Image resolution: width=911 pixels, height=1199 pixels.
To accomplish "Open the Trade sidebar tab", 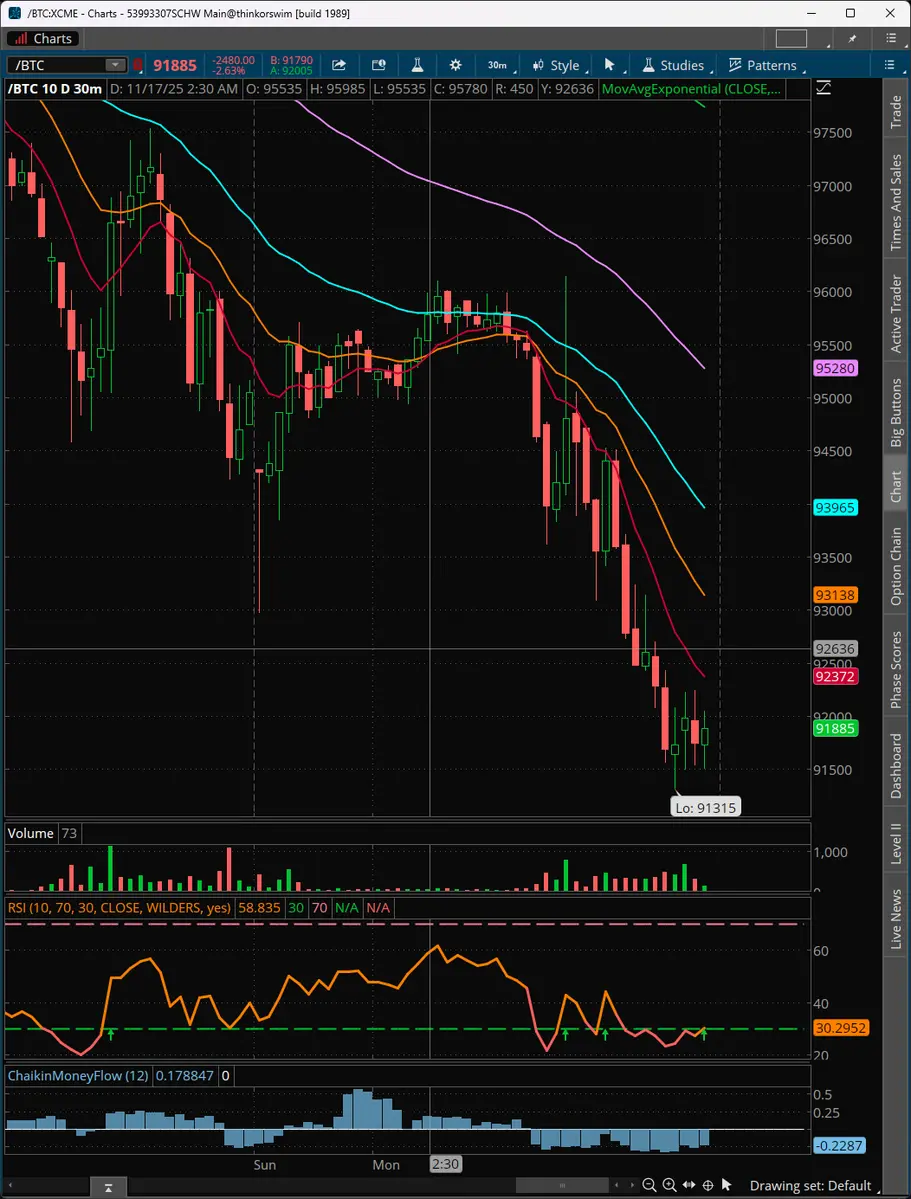I will coord(896,112).
